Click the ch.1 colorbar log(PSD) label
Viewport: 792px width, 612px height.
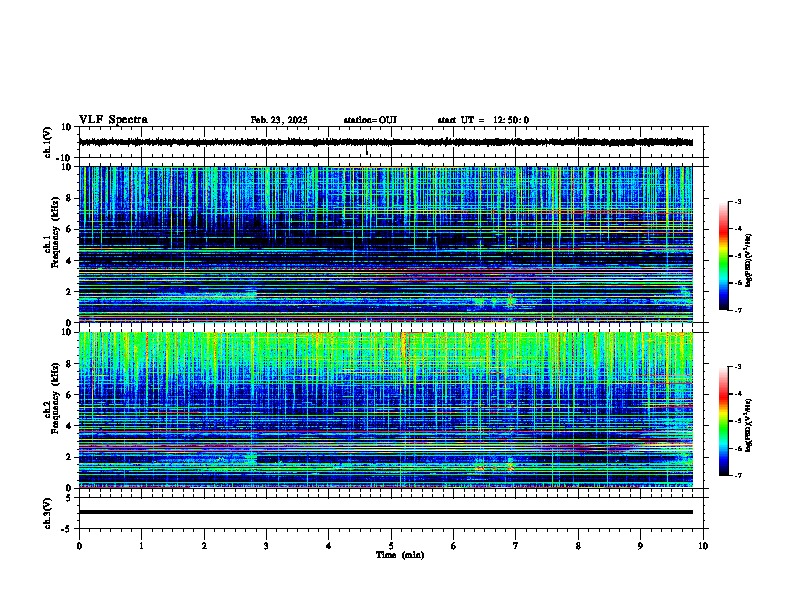point(749,261)
